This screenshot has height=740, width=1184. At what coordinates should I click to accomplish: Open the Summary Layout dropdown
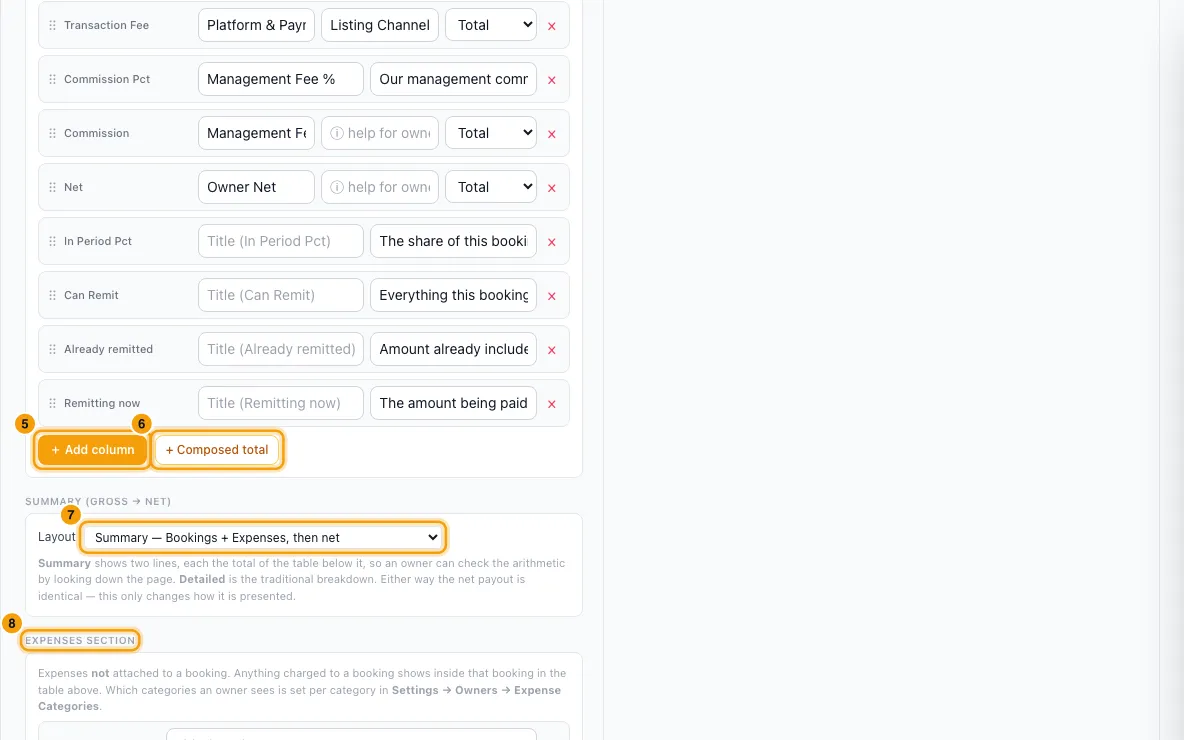(x=262, y=537)
